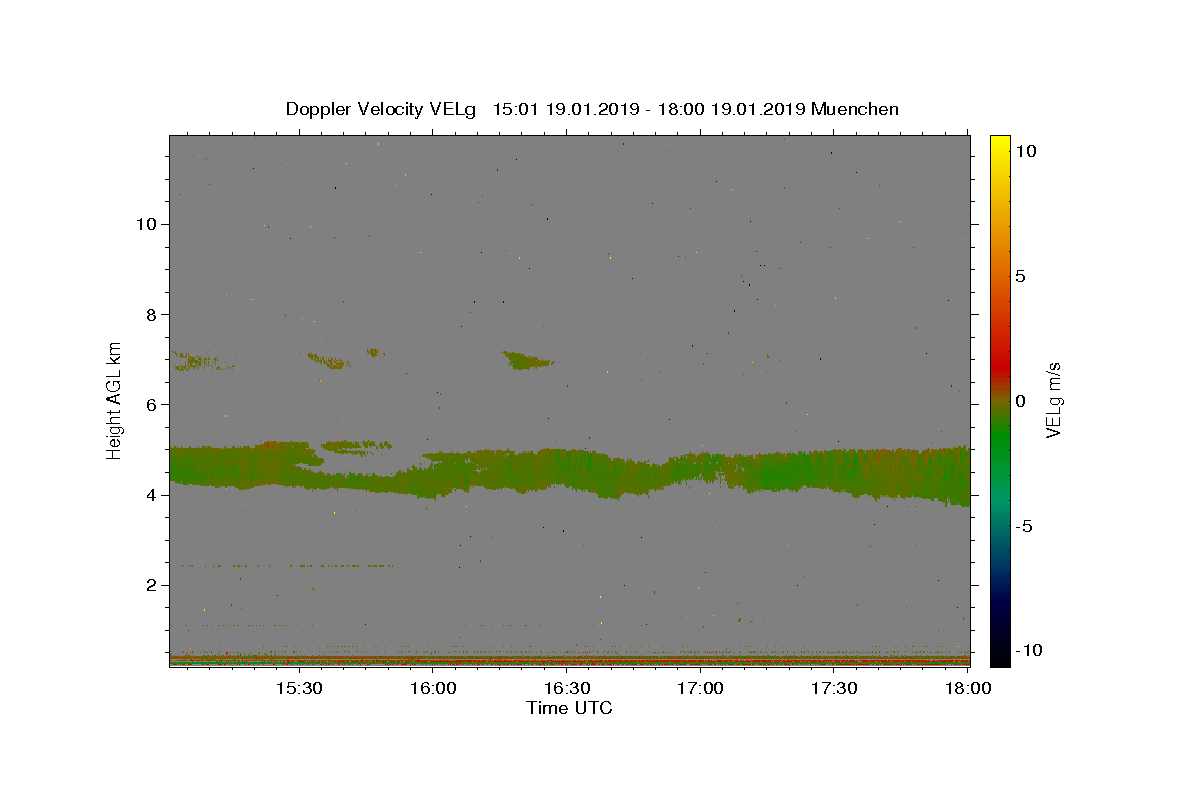Click the 8 km height tick label
This screenshot has height=800, width=1200.
(x=152, y=314)
